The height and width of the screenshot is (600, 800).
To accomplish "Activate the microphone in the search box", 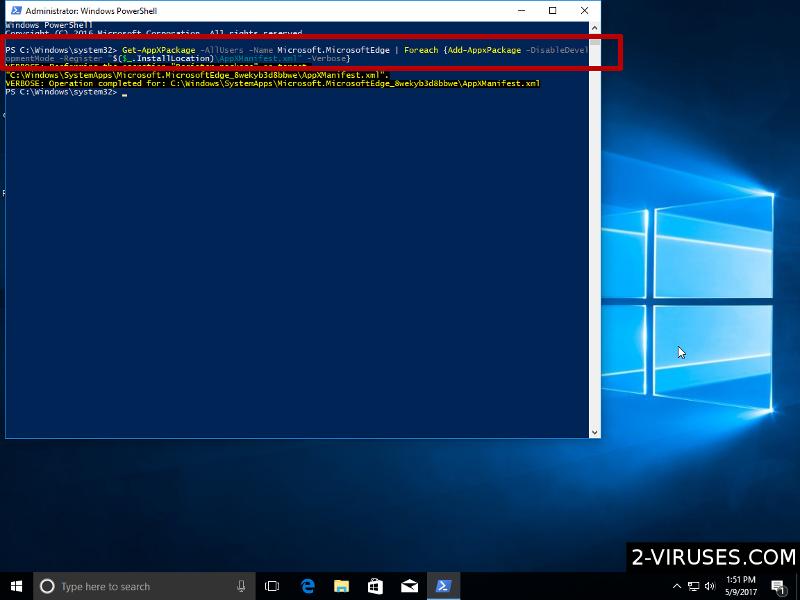I will (x=241, y=586).
